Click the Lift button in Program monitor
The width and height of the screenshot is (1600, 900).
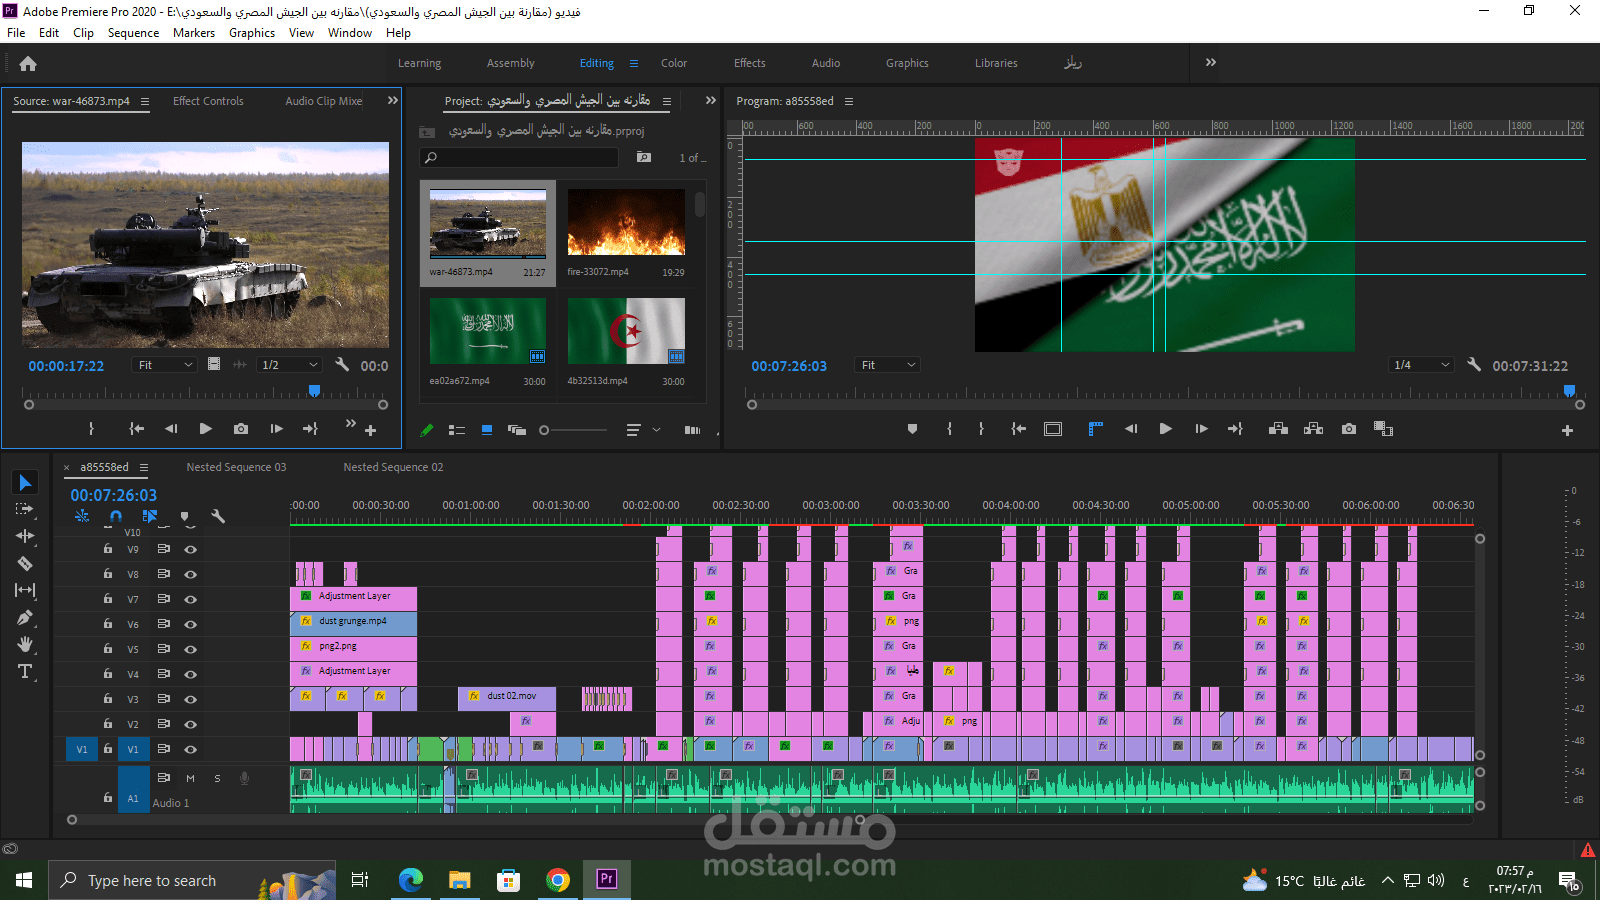click(1278, 429)
